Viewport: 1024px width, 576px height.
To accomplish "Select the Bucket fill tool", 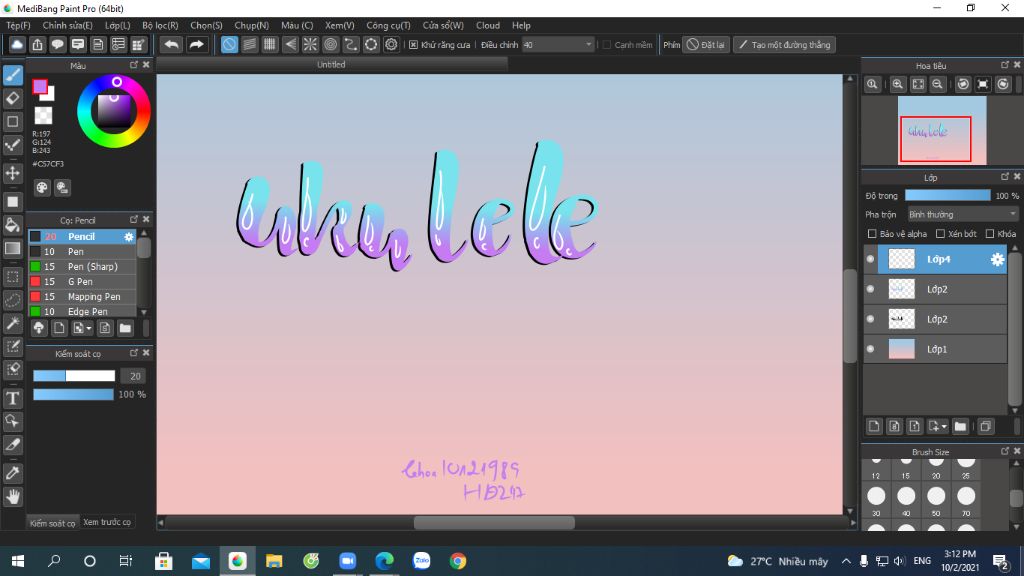I will point(12,225).
